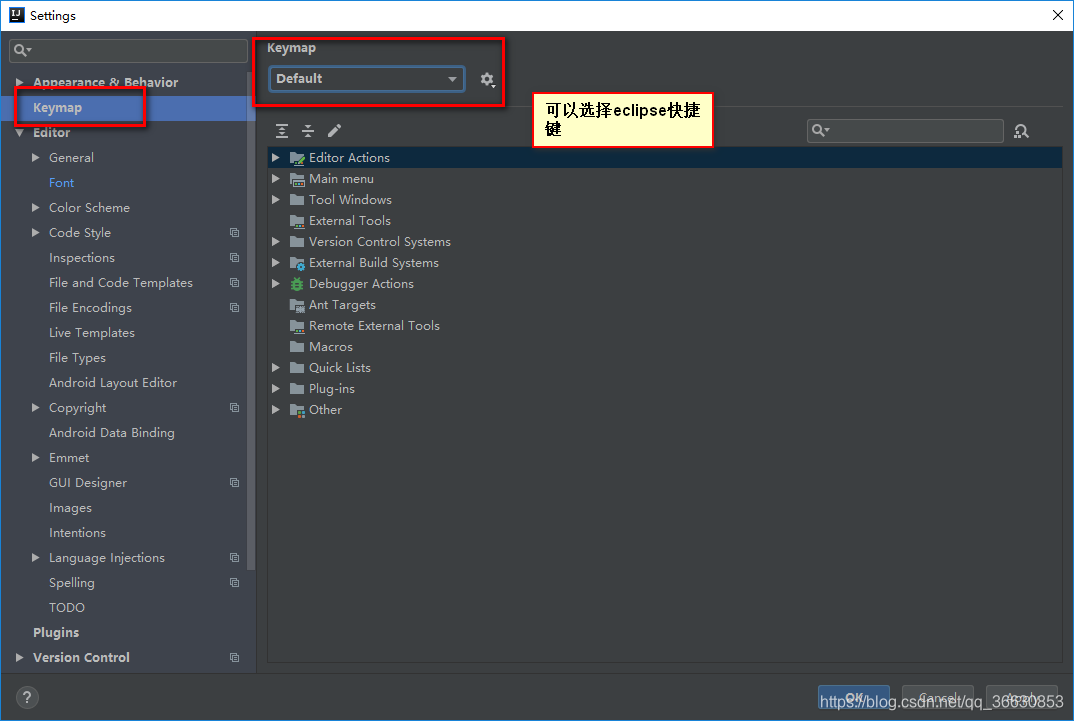Click the Apply button
The height and width of the screenshot is (721, 1074).
coord(1021,698)
